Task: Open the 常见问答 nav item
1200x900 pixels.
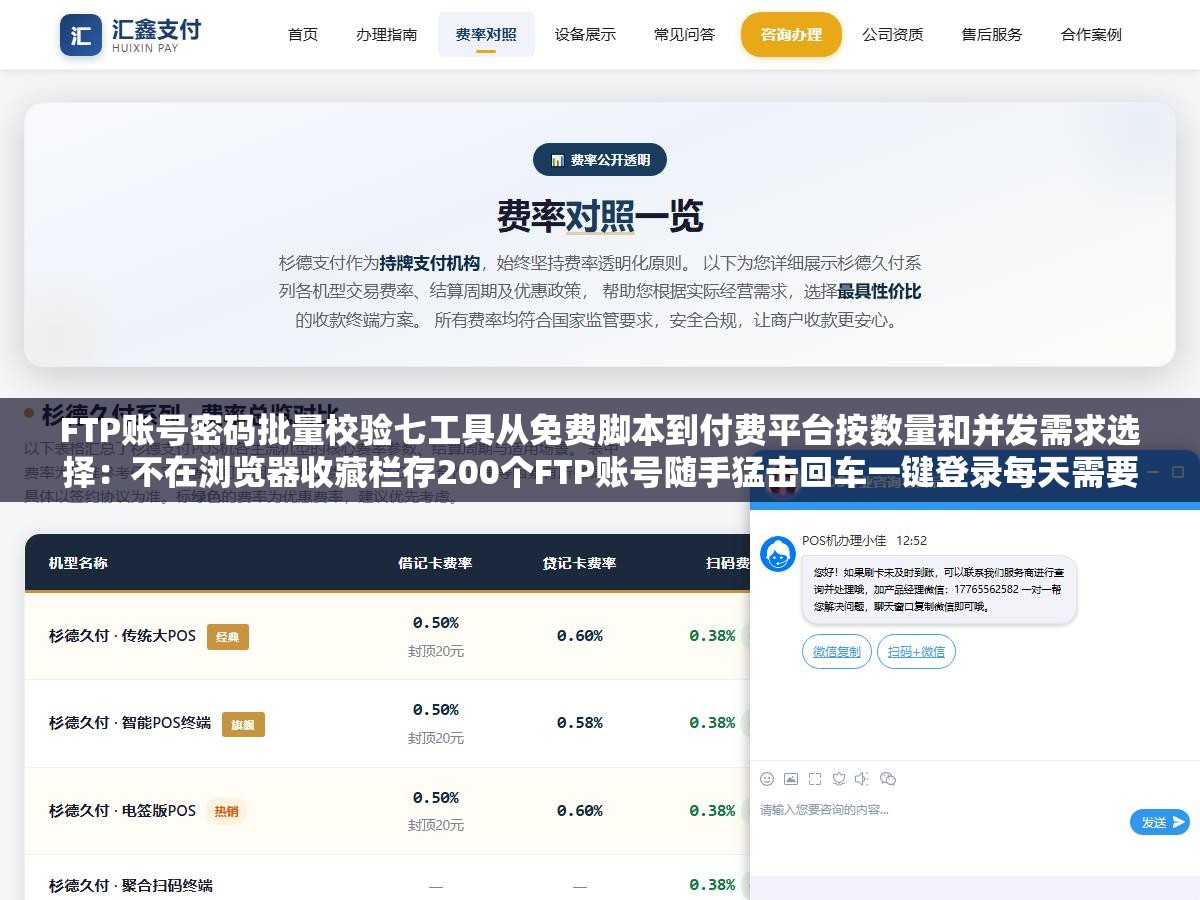Action: 685,34
